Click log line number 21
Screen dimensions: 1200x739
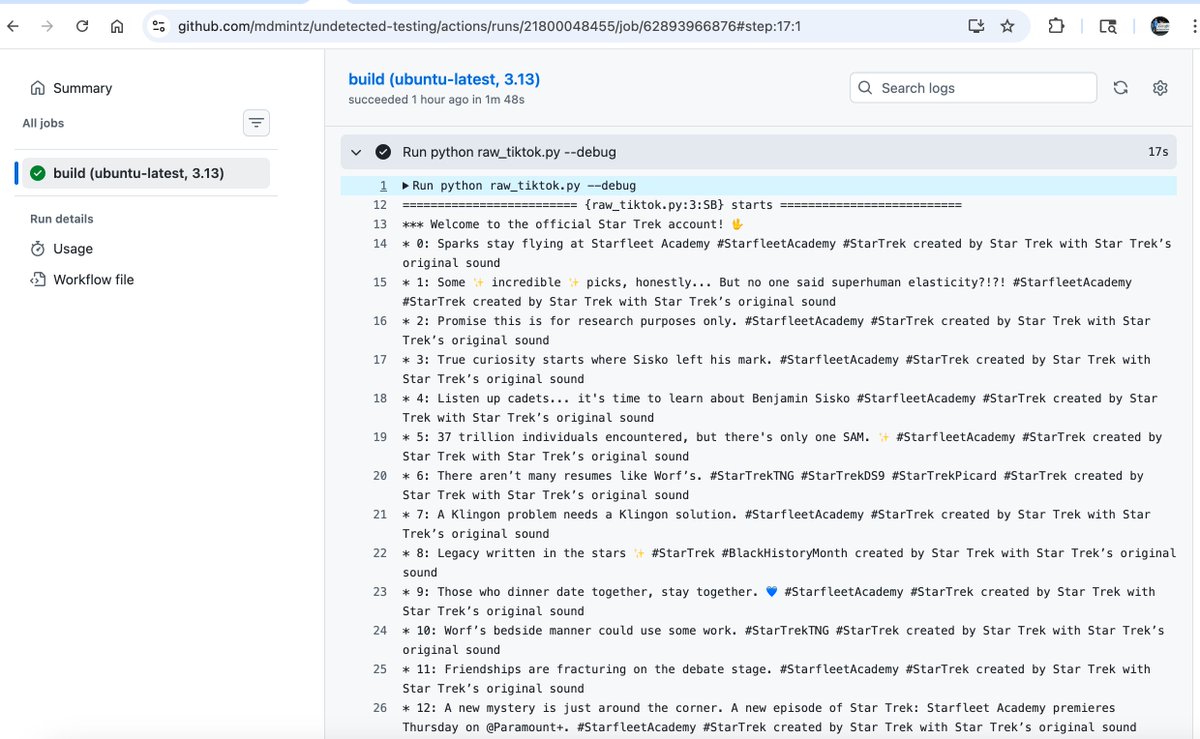[380, 514]
